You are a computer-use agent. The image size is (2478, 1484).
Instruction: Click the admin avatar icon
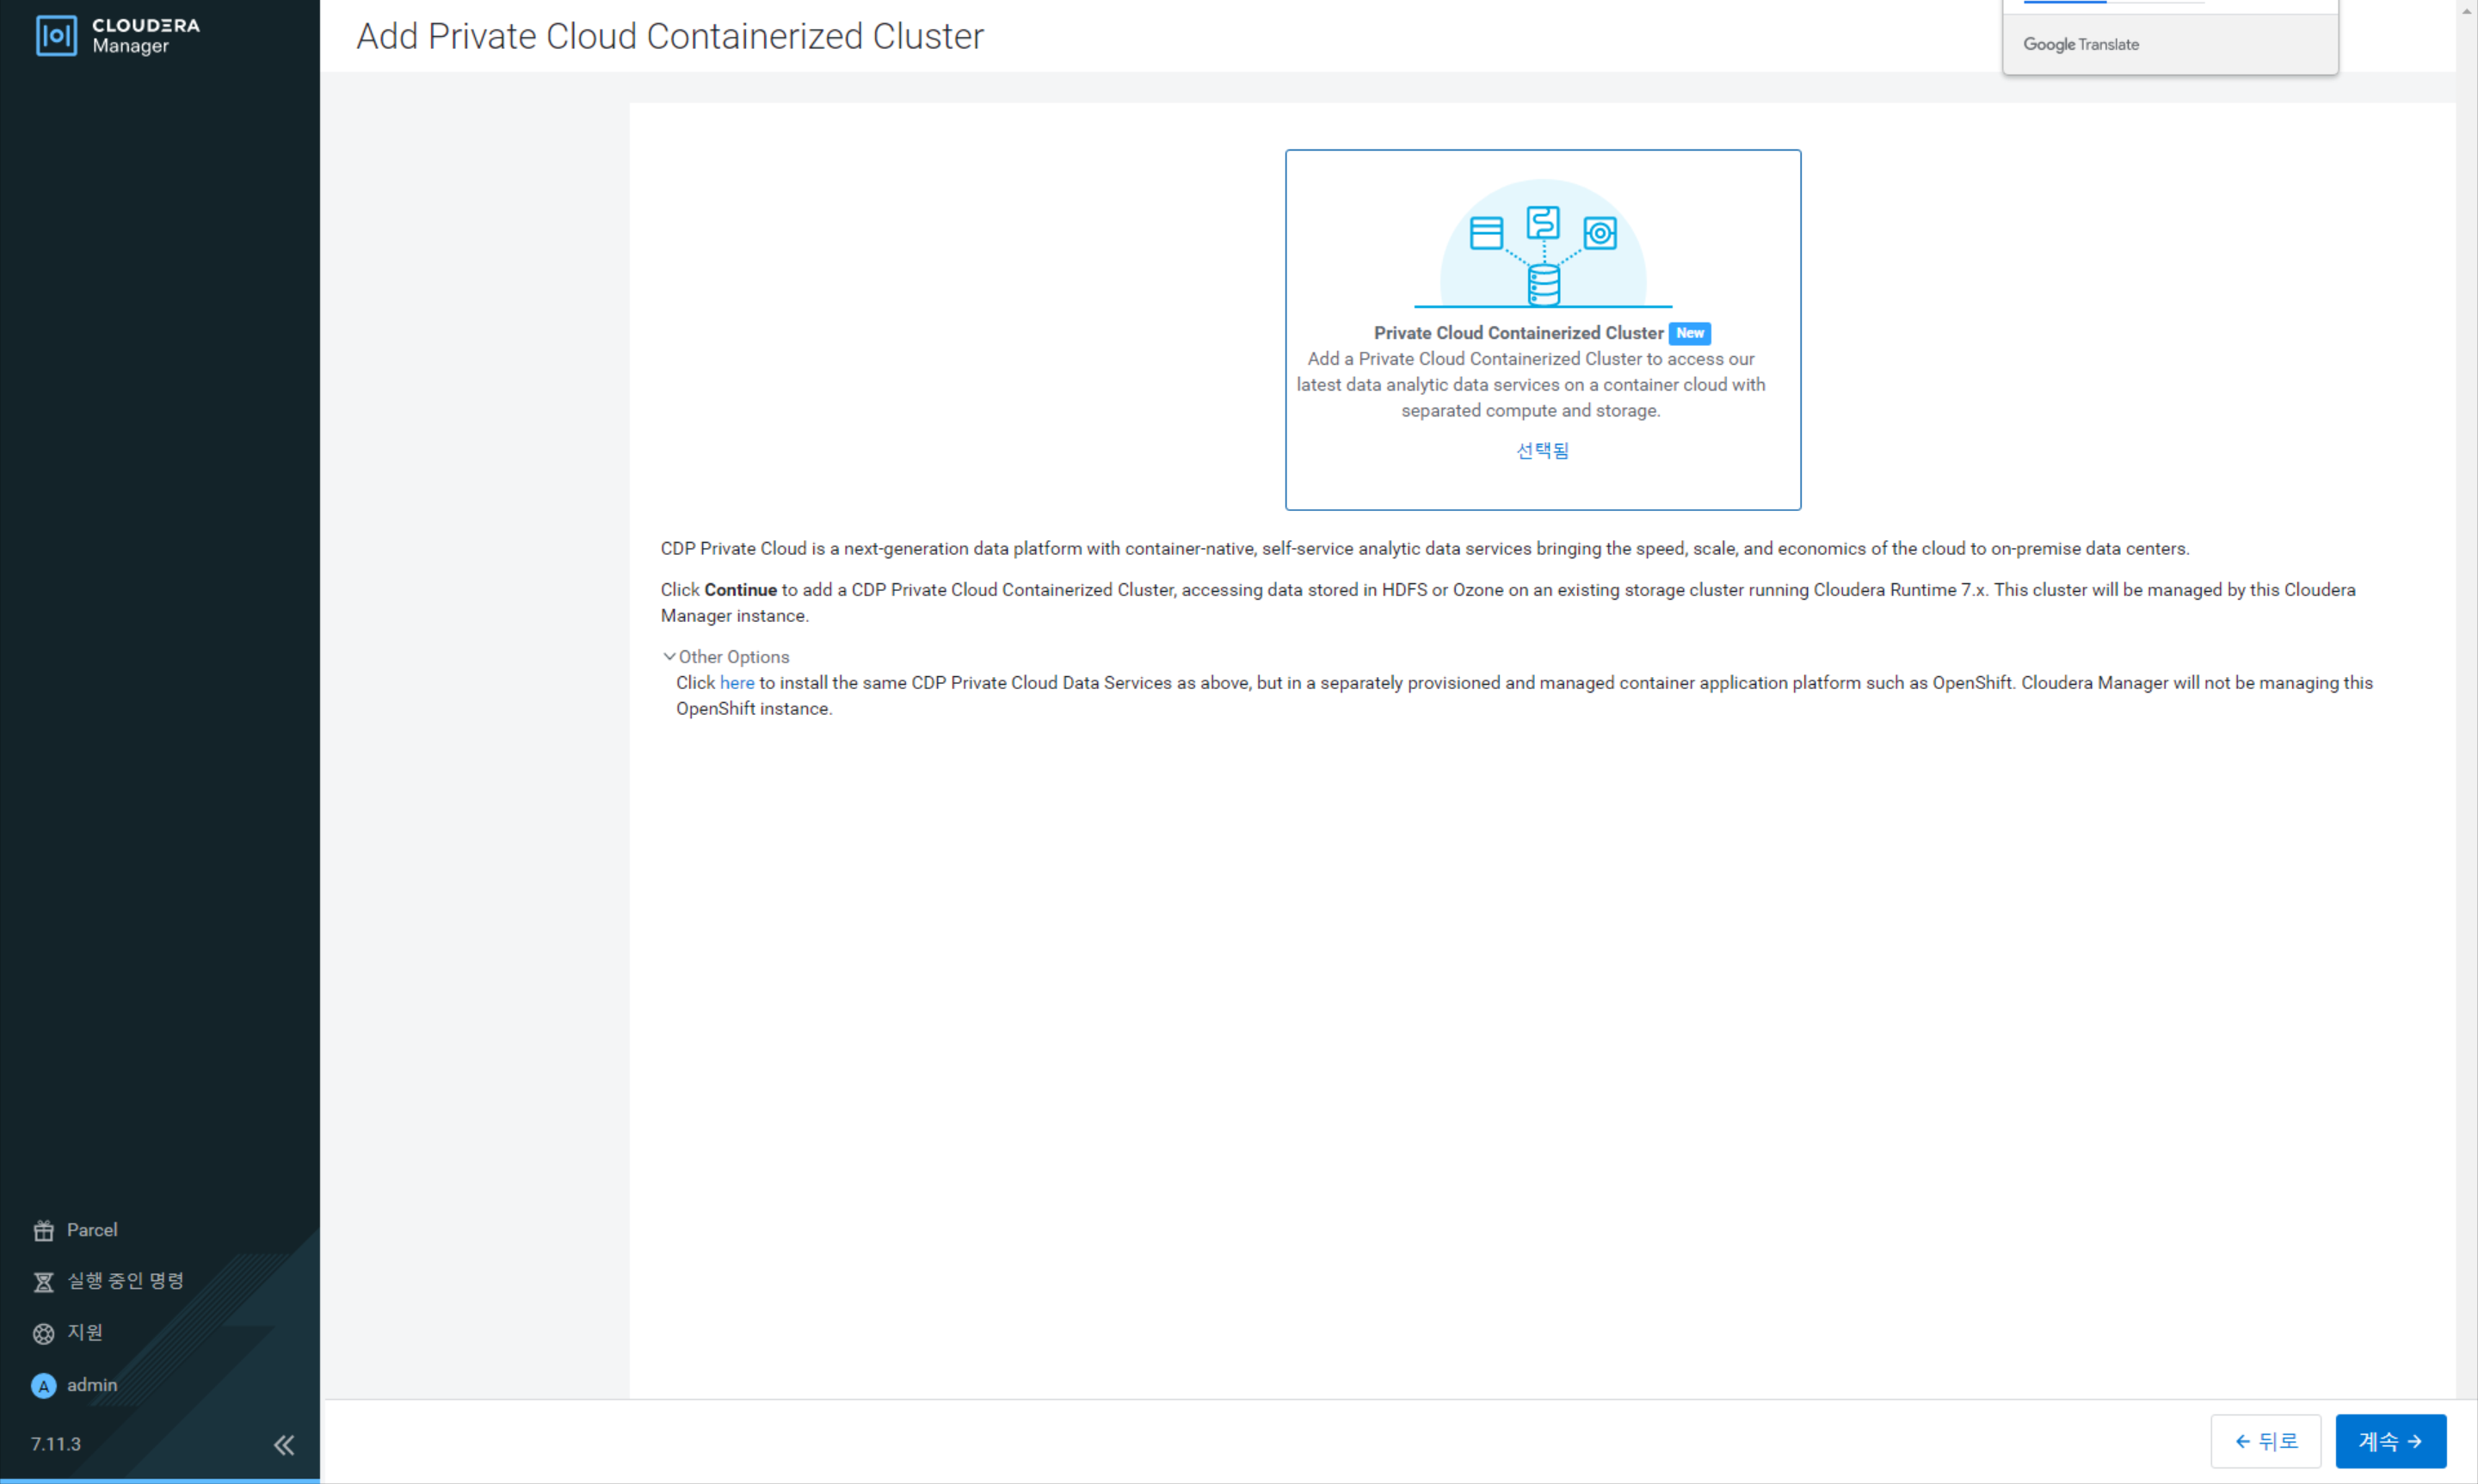point(44,1385)
